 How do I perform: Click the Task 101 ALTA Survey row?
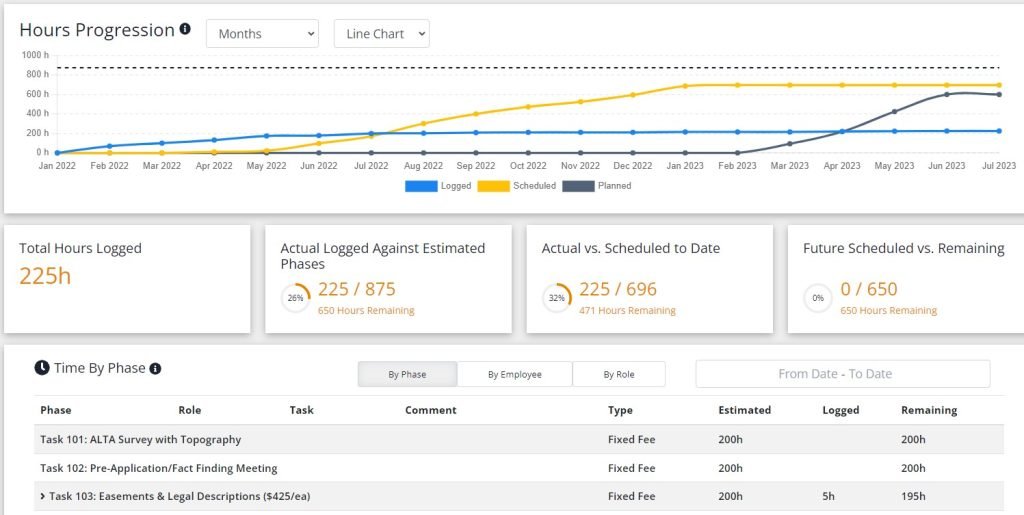(519, 439)
